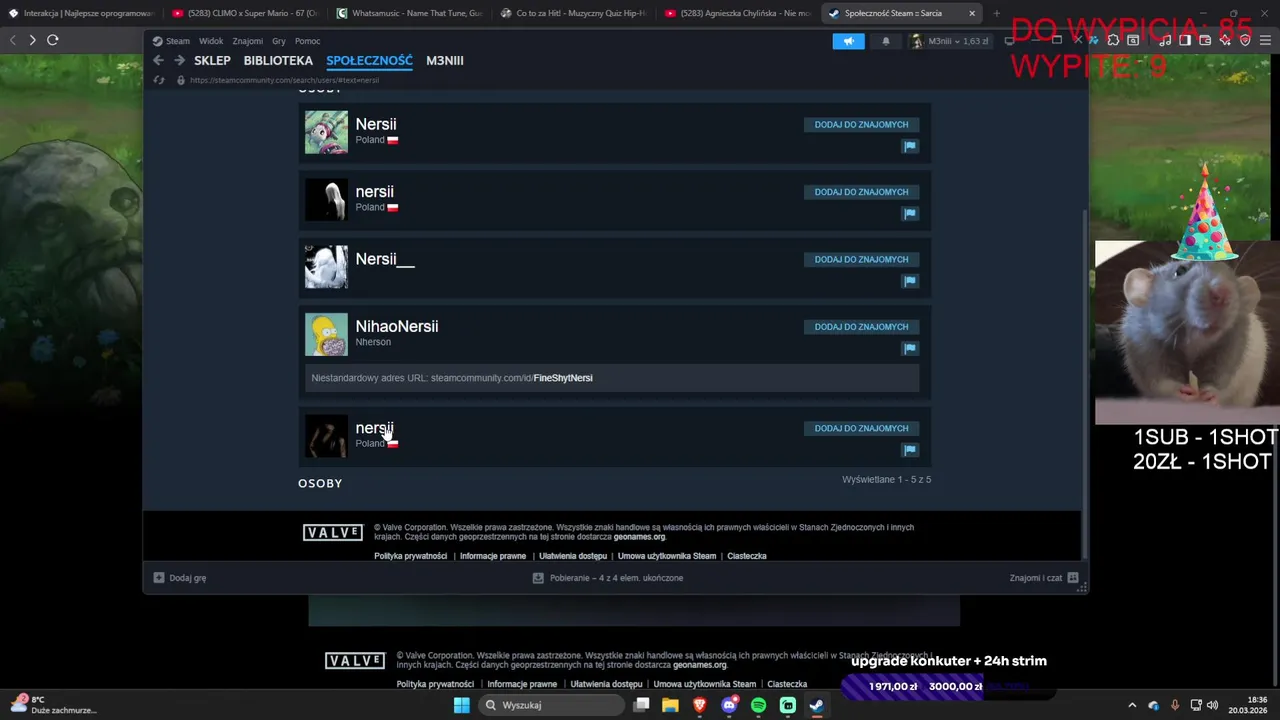Open NihaoNersii profile name link
Screen dimensions: 1280x720
click(x=397, y=326)
